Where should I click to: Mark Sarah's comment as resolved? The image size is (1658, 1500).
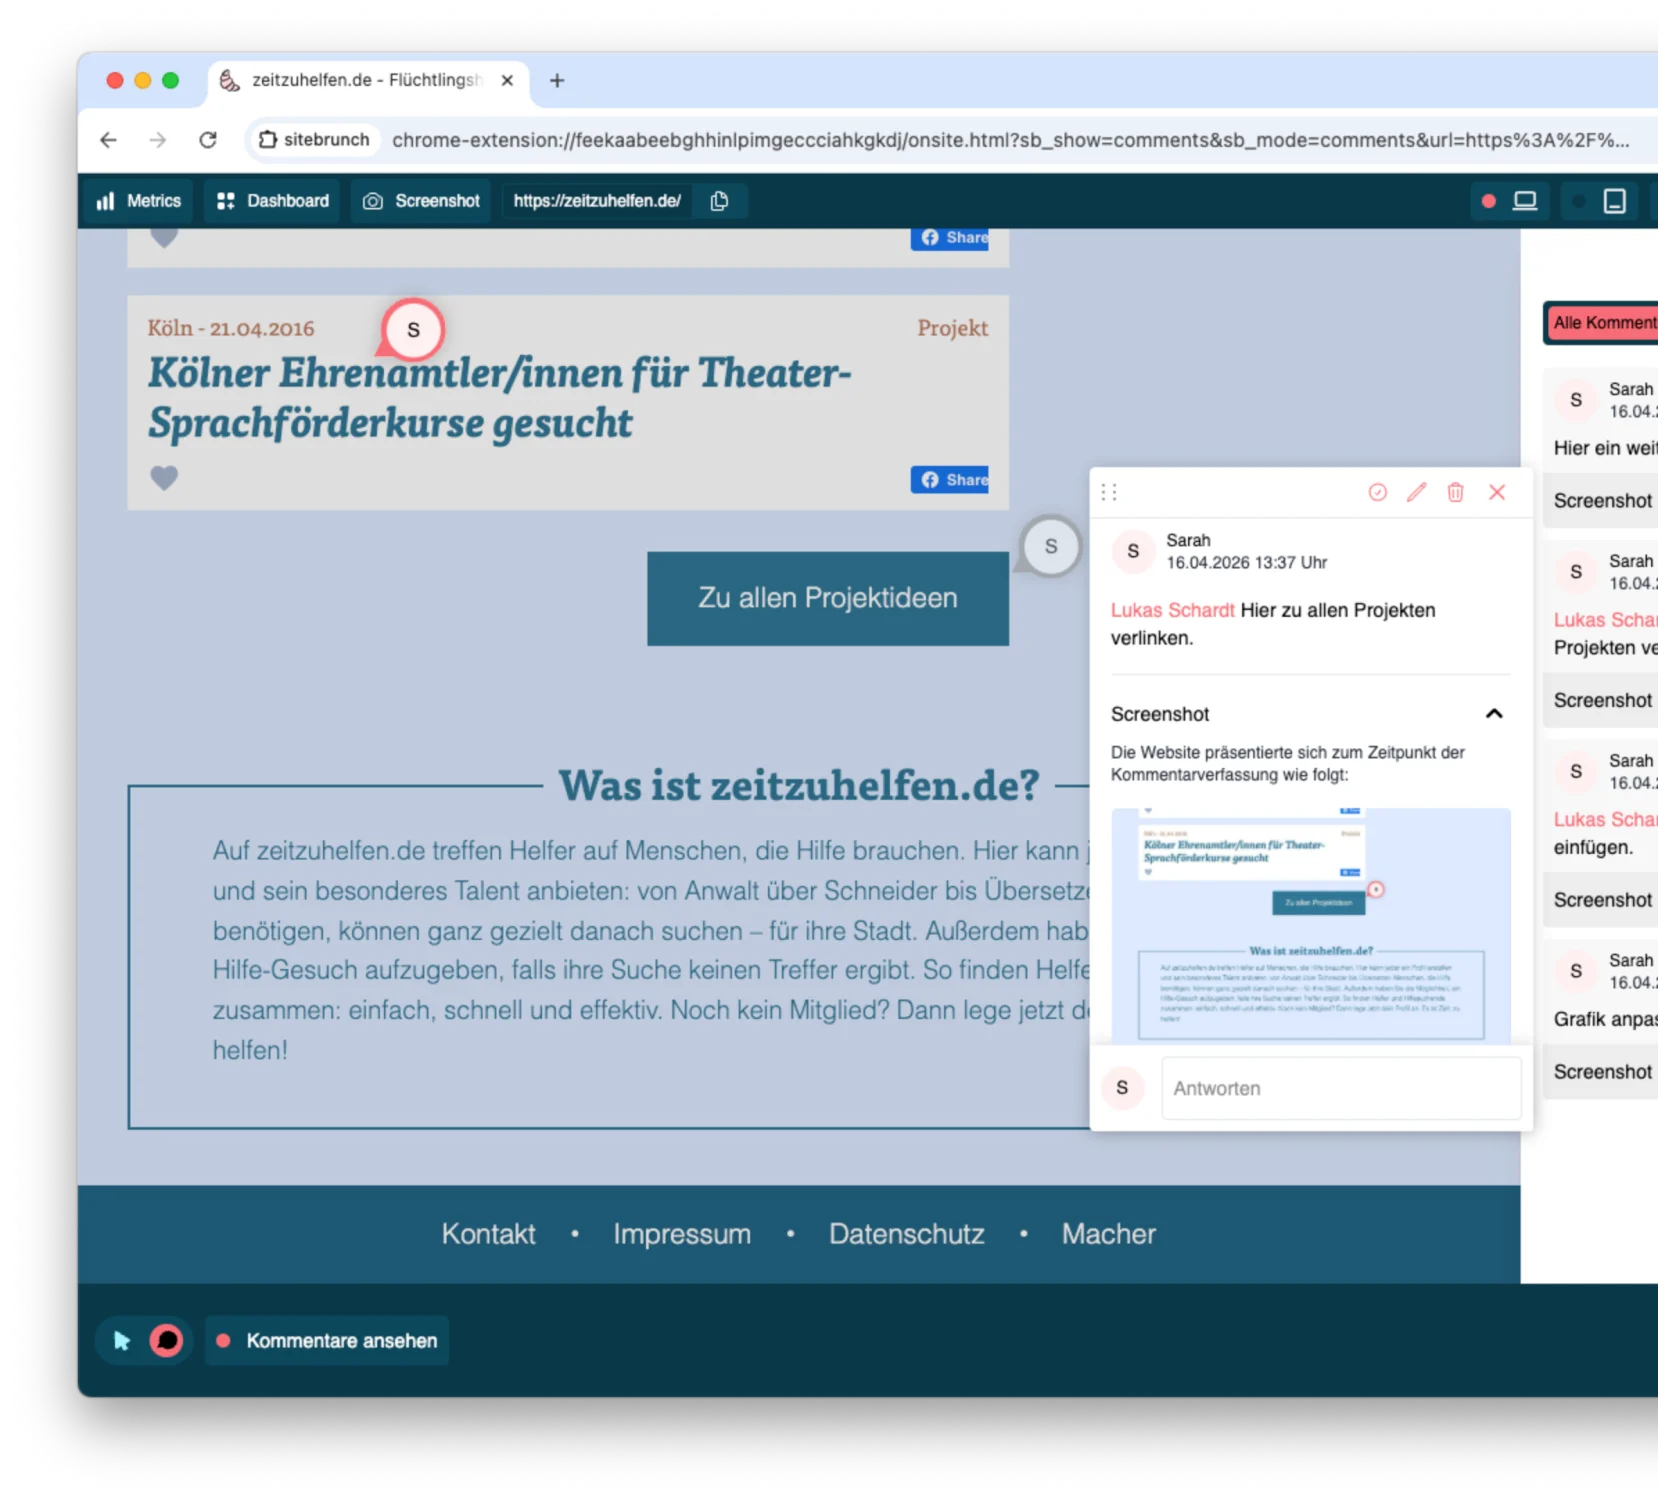1377,493
